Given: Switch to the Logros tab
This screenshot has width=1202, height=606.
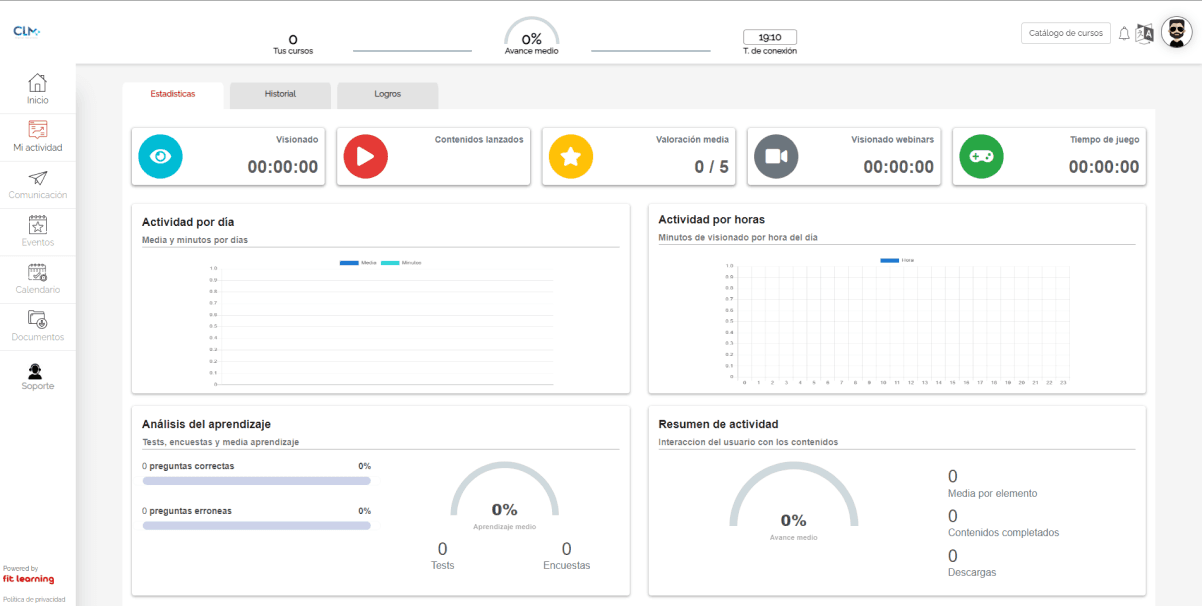Looking at the screenshot, I should 387,95.
